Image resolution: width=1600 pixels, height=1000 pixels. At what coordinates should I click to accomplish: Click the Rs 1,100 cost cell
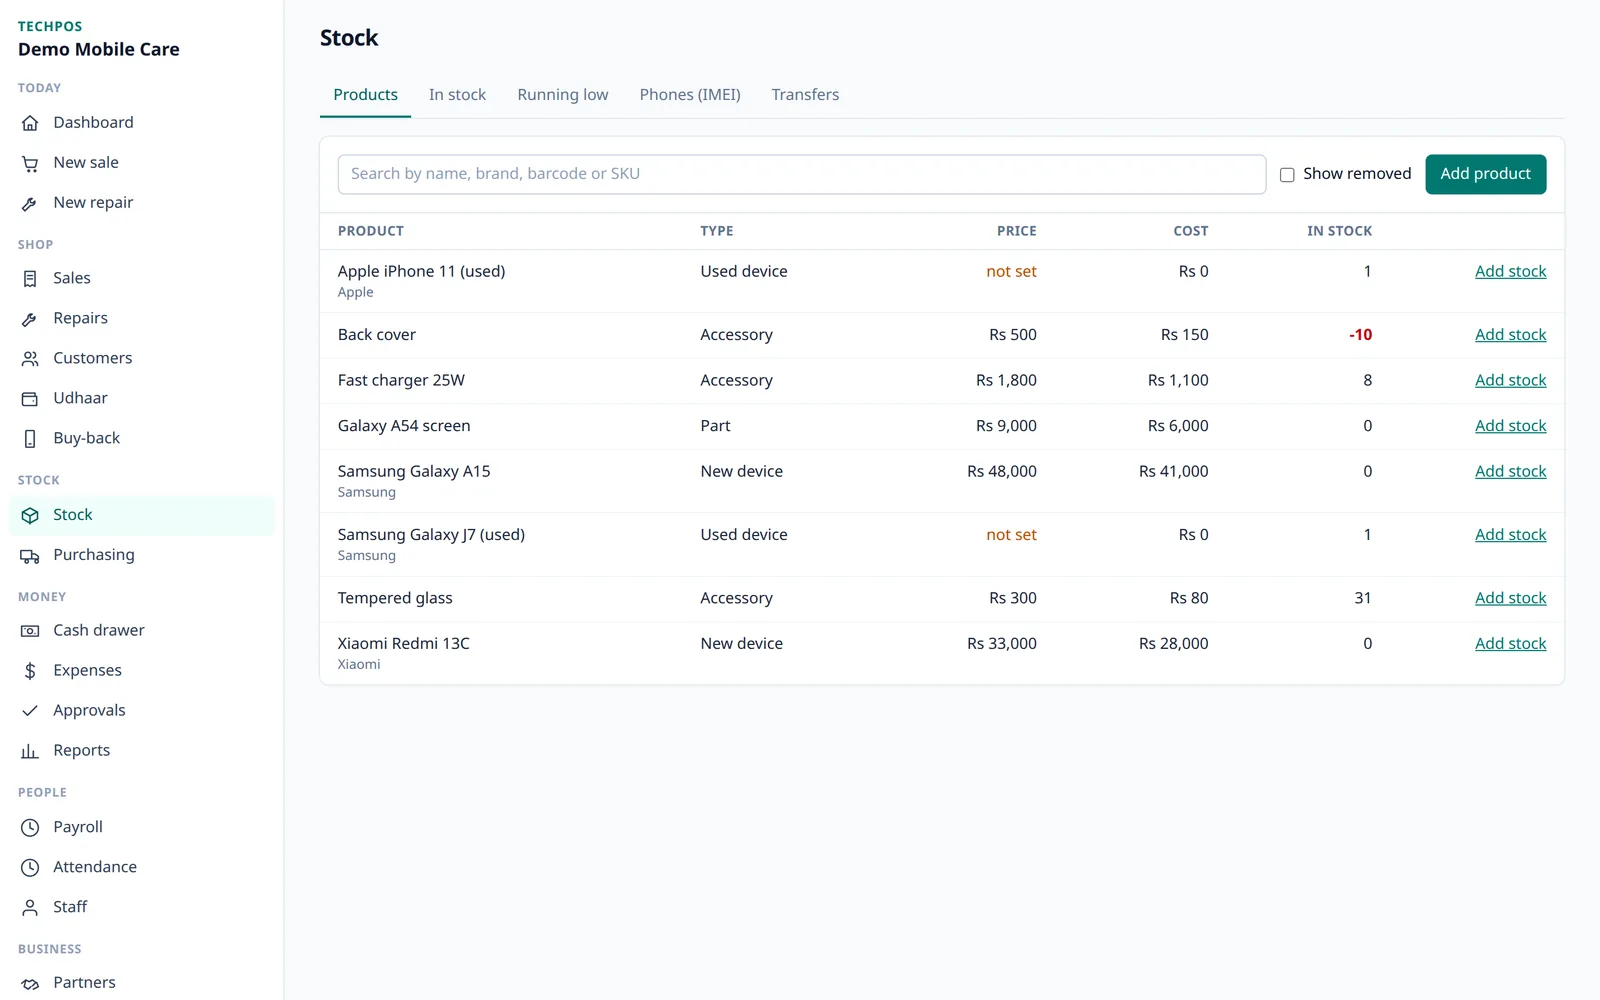tap(1178, 380)
